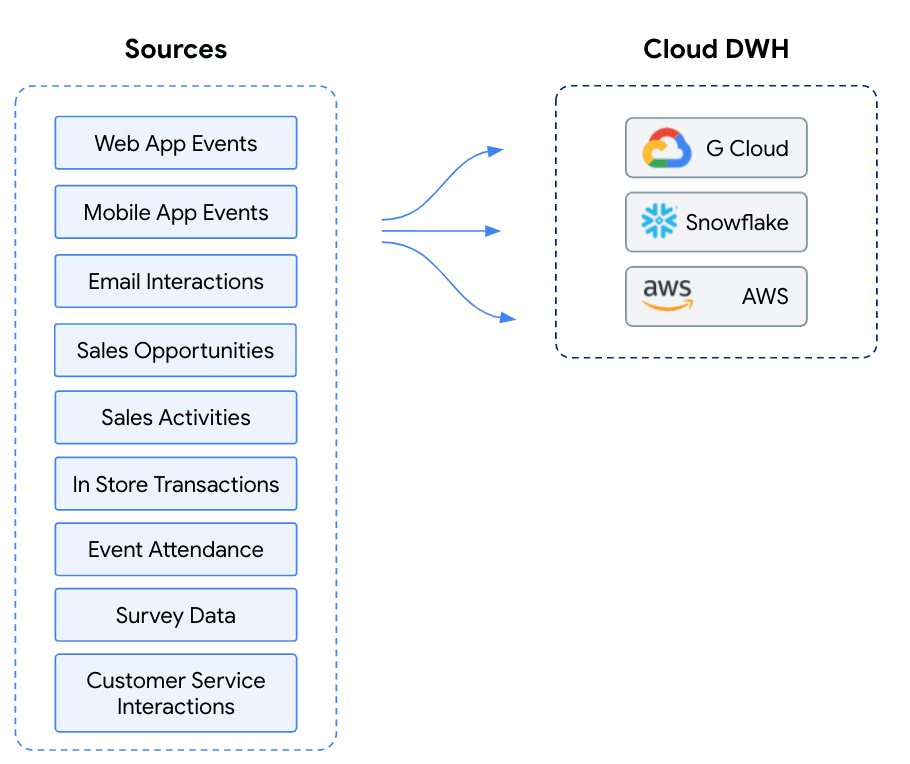Choose the Event Attendance source

(176, 549)
